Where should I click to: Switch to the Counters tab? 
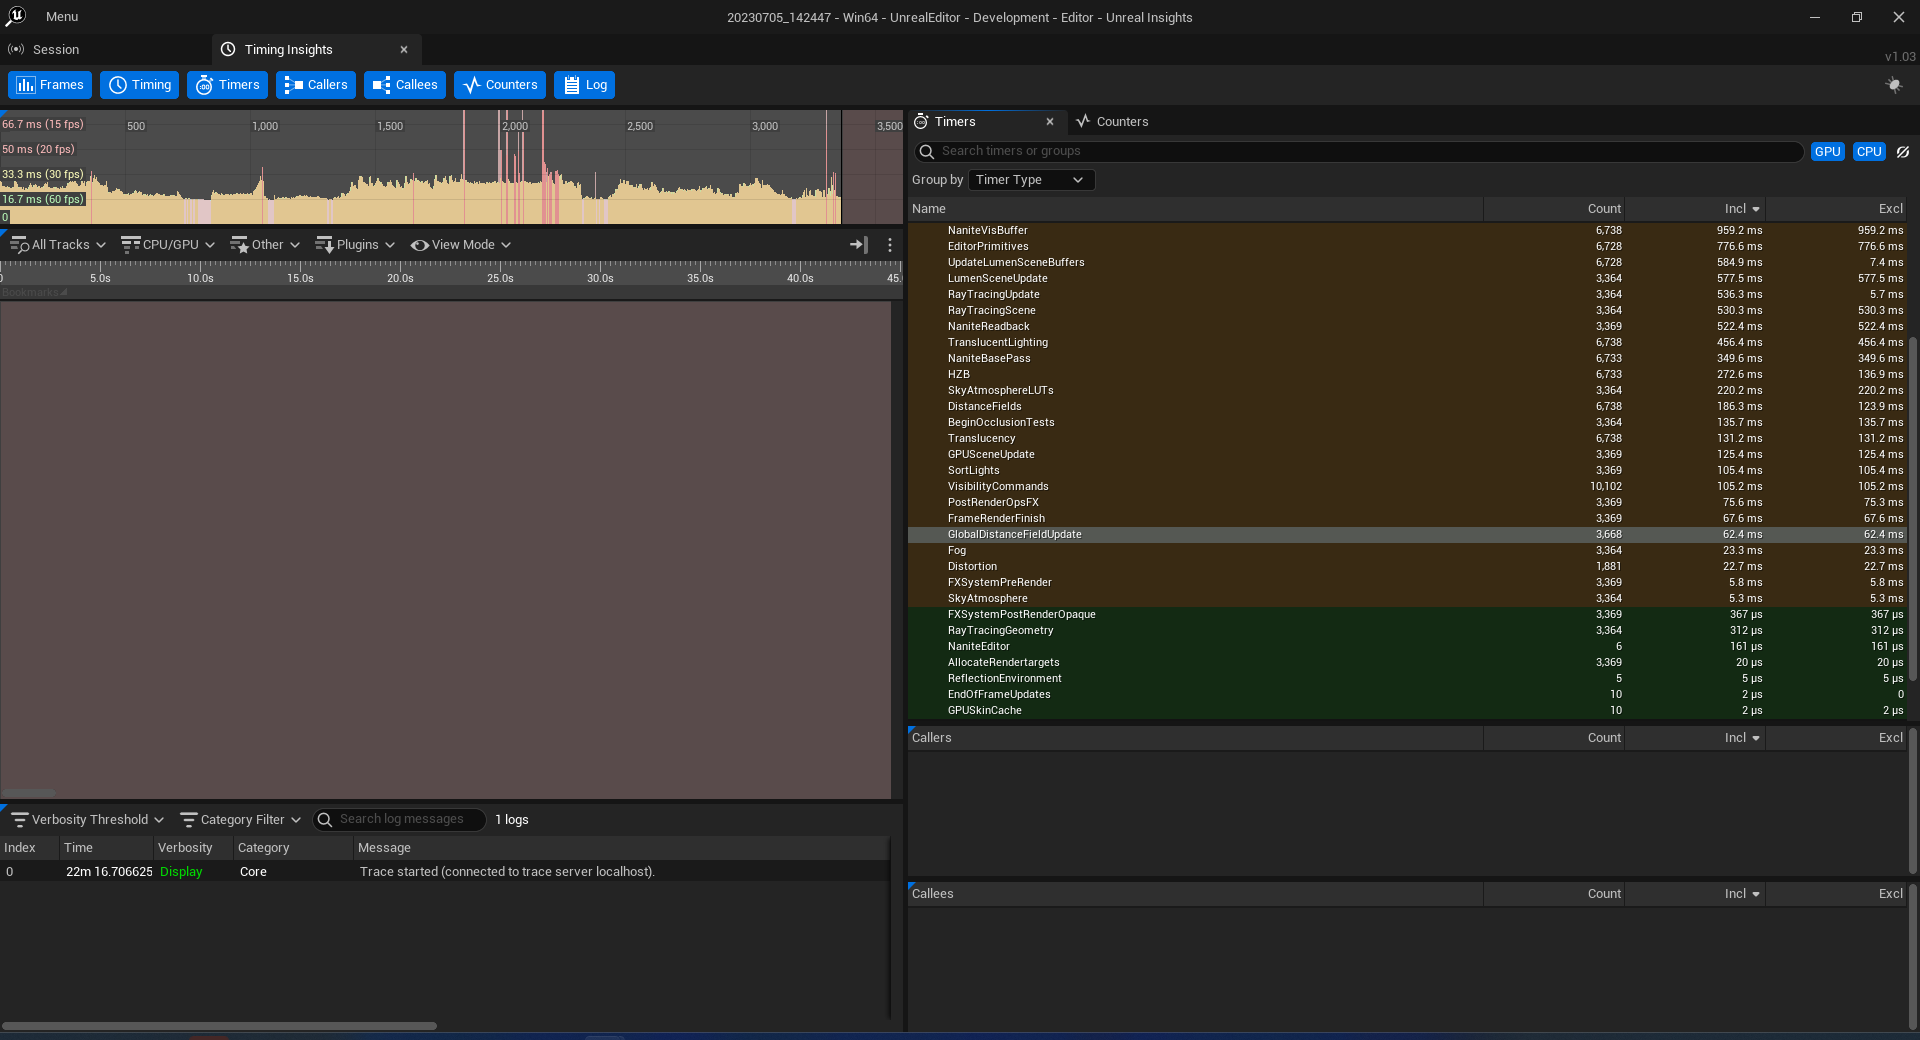[1111, 122]
